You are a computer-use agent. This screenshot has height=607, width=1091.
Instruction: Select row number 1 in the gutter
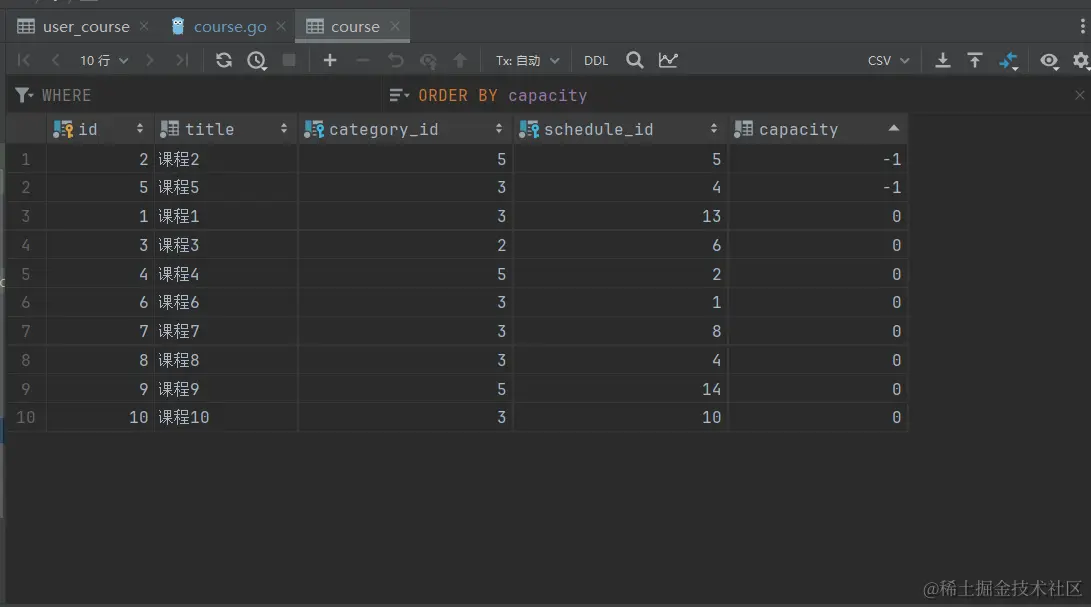26,159
